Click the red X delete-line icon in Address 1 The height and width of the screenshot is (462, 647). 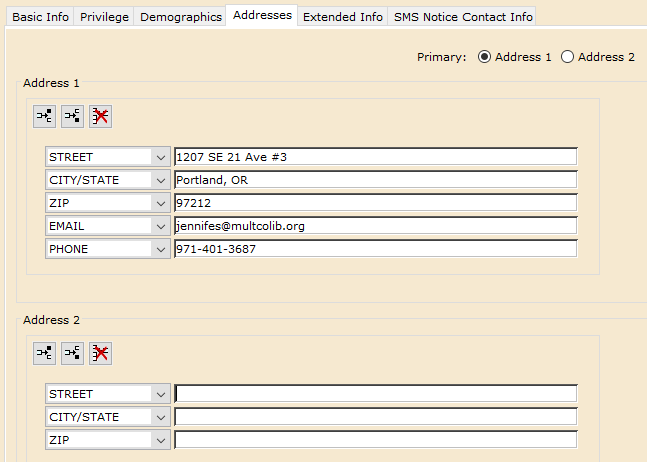pos(100,117)
